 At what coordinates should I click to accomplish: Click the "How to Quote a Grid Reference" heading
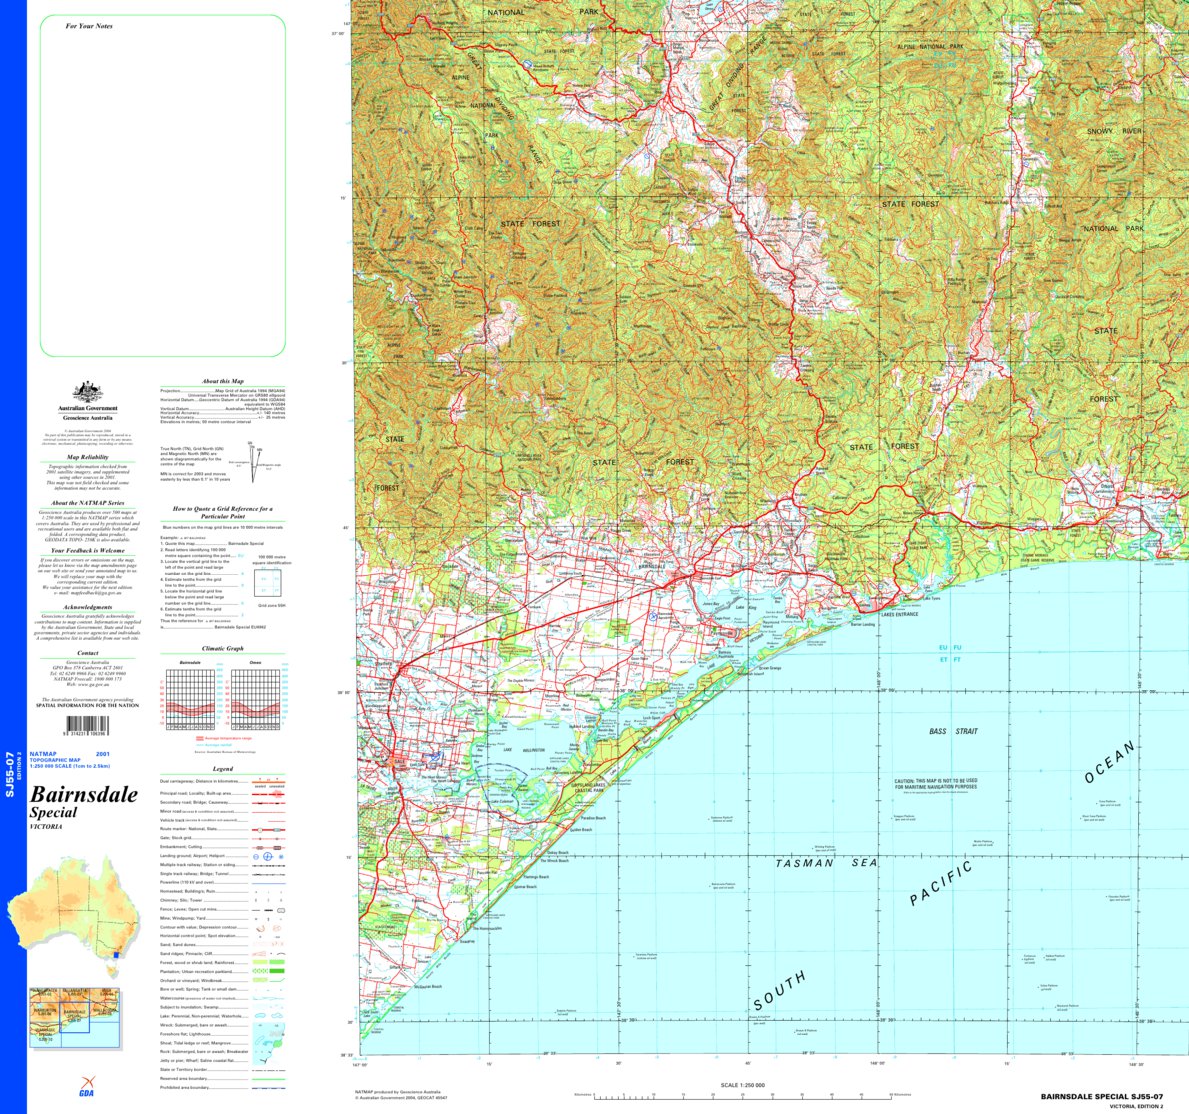(223, 512)
